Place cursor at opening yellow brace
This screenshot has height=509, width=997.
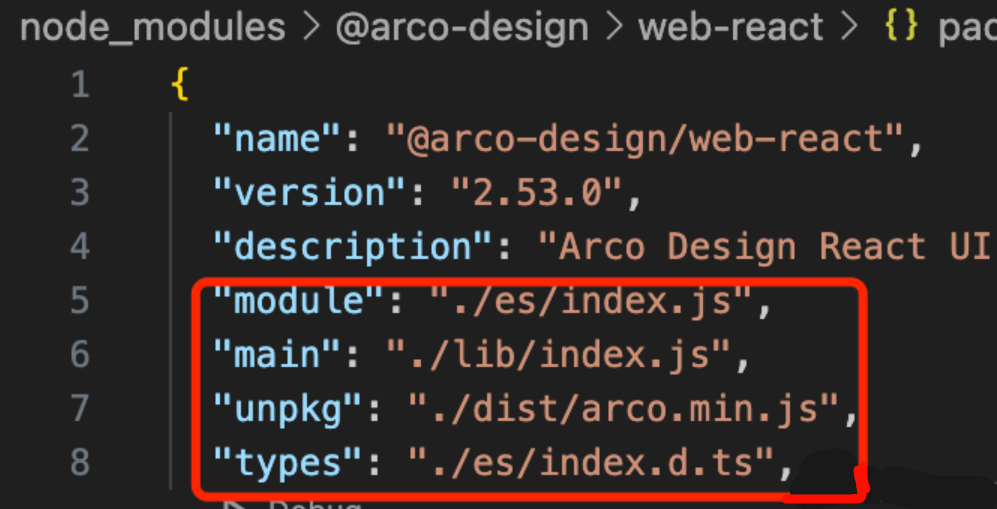tap(181, 85)
